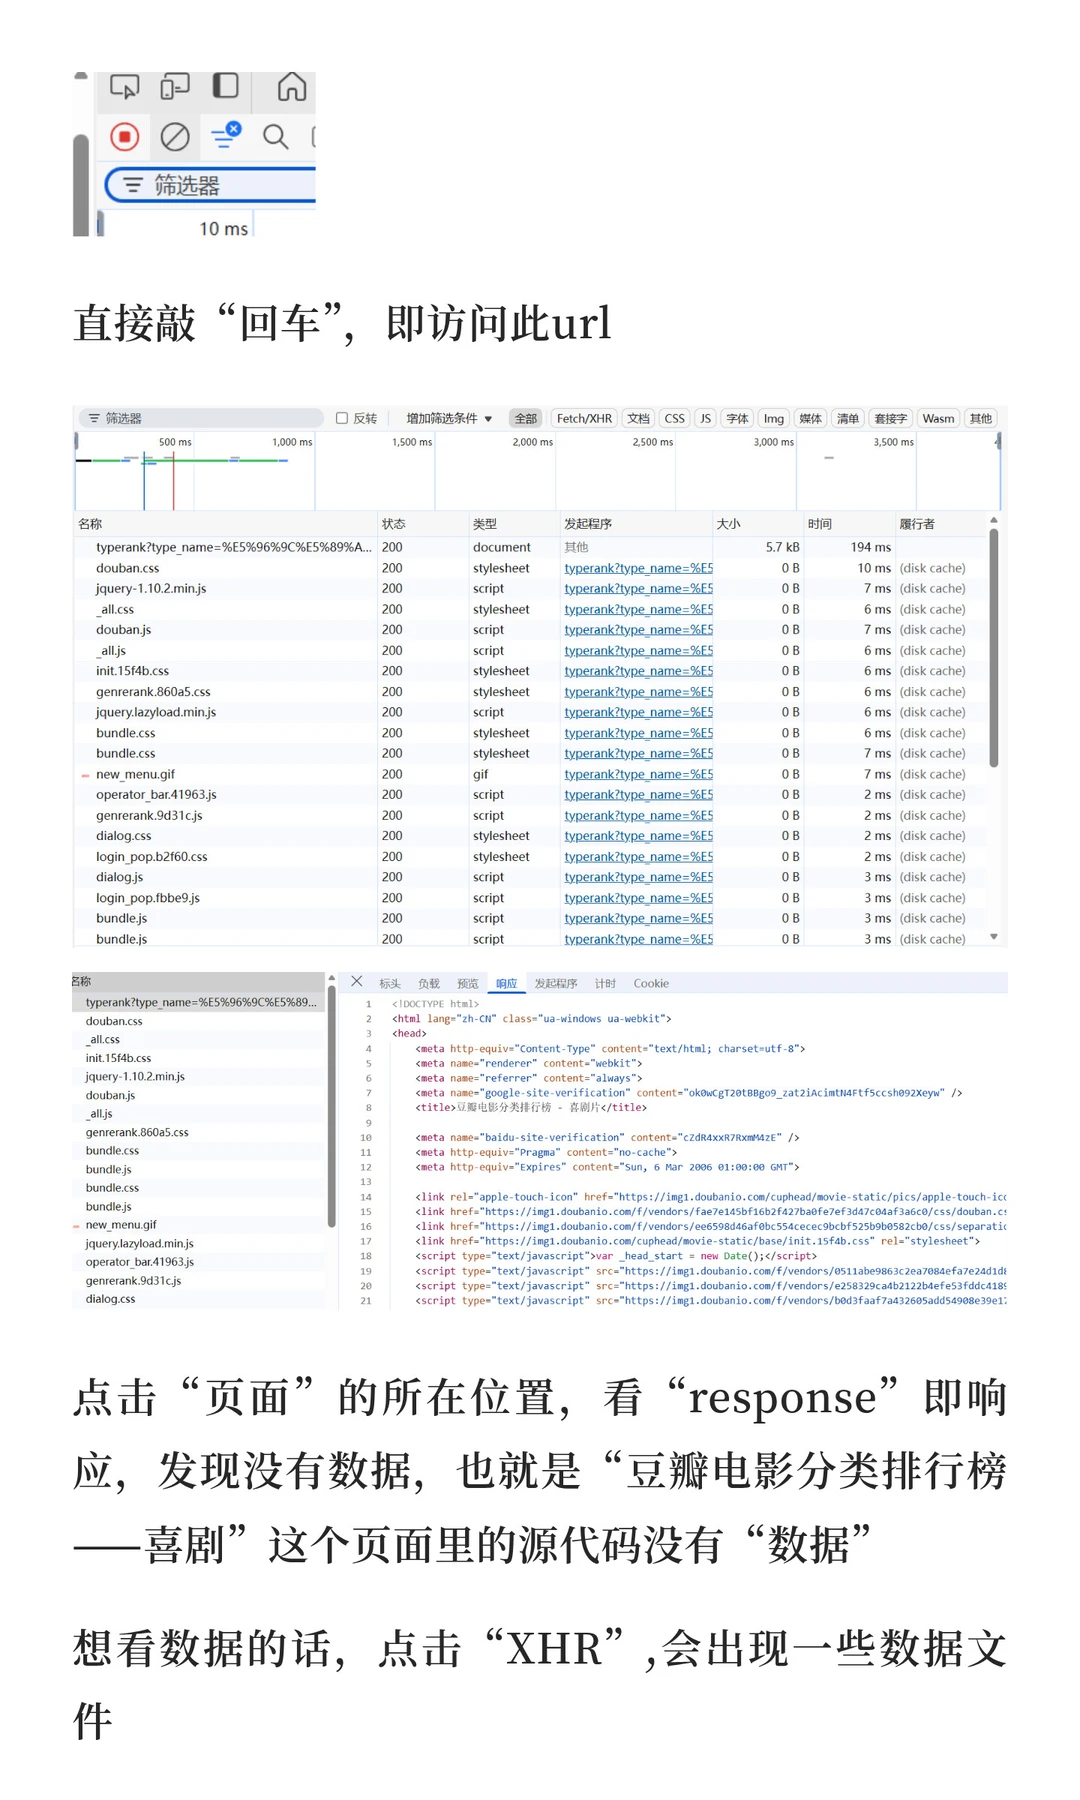
Task: Select the inspect element cursor icon
Action: pyautogui.click(x=124, y=87)
